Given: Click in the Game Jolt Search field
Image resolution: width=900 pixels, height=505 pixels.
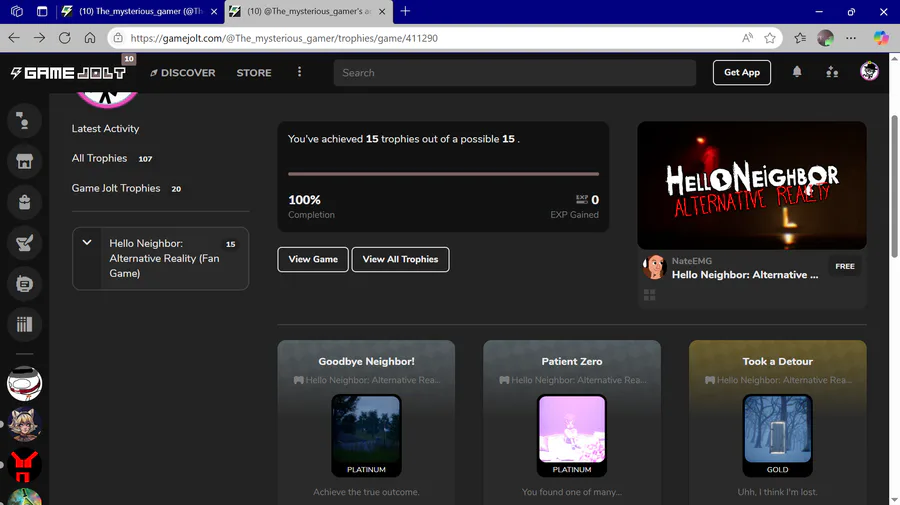Looking at the screenshot, I should 514,73.
